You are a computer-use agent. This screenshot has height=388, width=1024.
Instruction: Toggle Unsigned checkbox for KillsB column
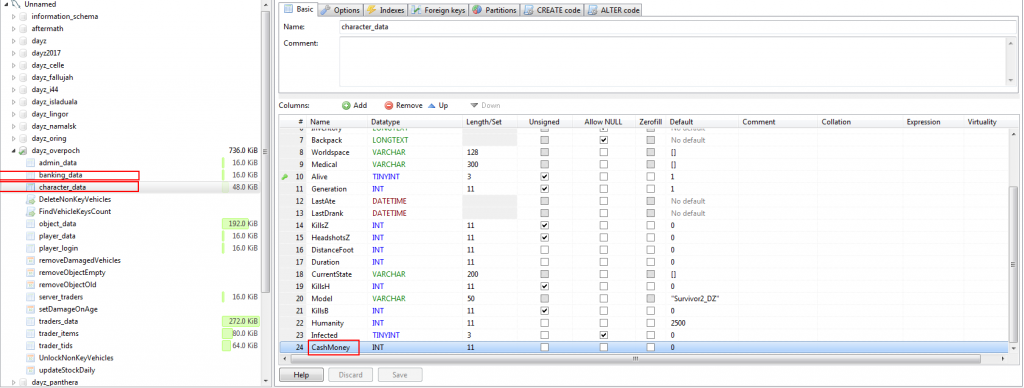545,311
